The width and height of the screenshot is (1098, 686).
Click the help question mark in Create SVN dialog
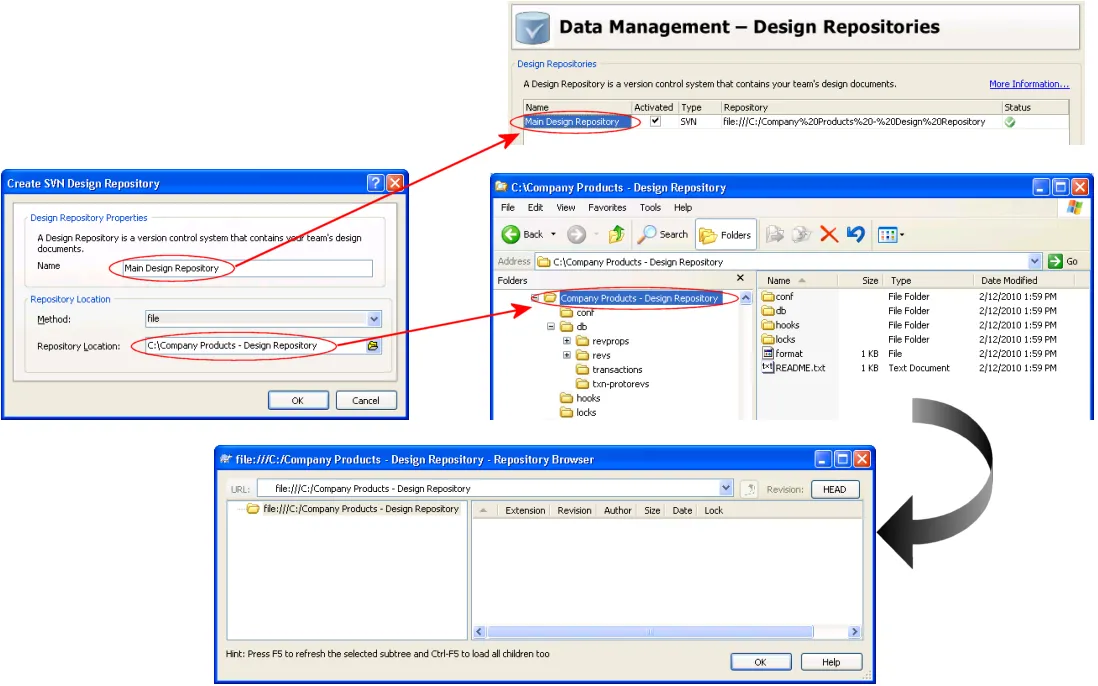[375, 183]
